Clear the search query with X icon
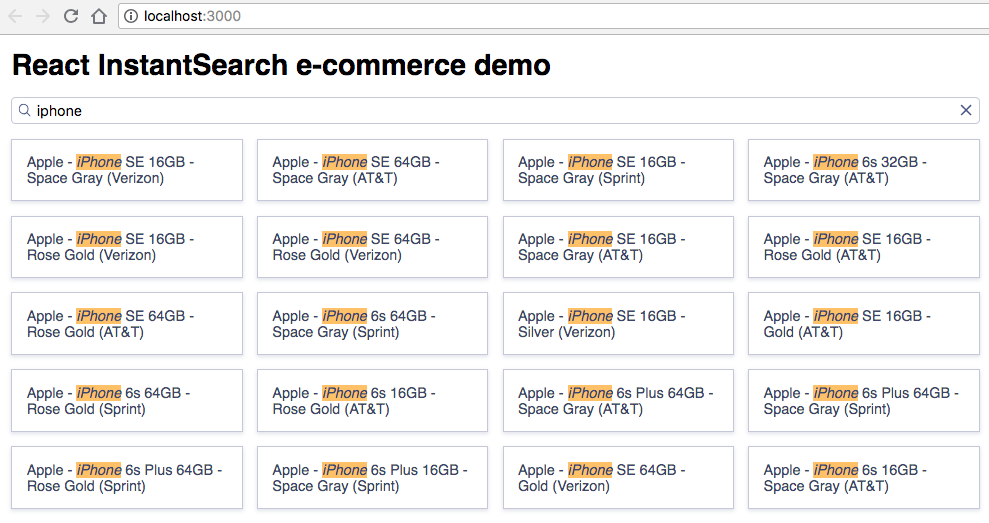Screen dimensions: 989x523 tap(966, 110)
